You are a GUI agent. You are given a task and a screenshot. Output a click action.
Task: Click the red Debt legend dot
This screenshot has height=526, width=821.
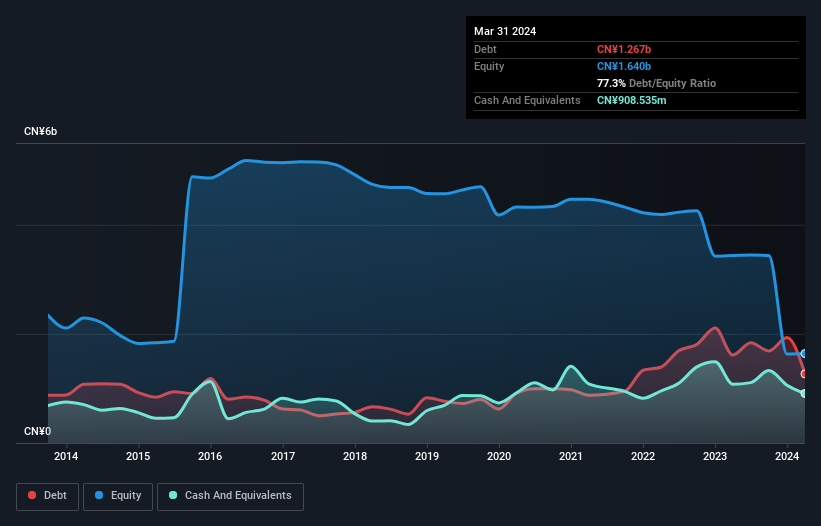click(x=32, y=495)
